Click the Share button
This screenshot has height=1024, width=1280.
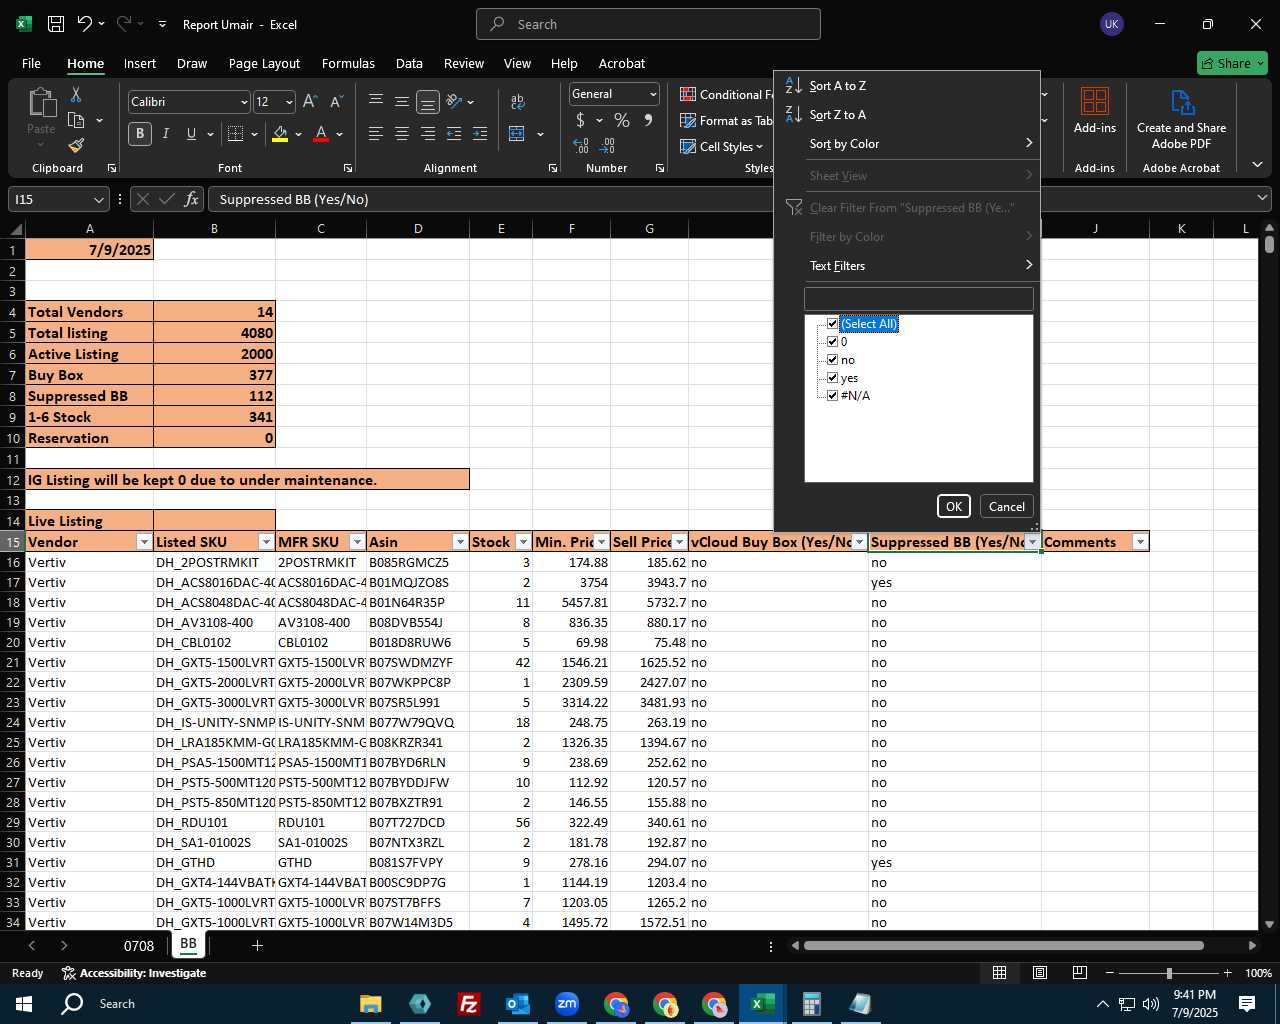(1232, 63)
